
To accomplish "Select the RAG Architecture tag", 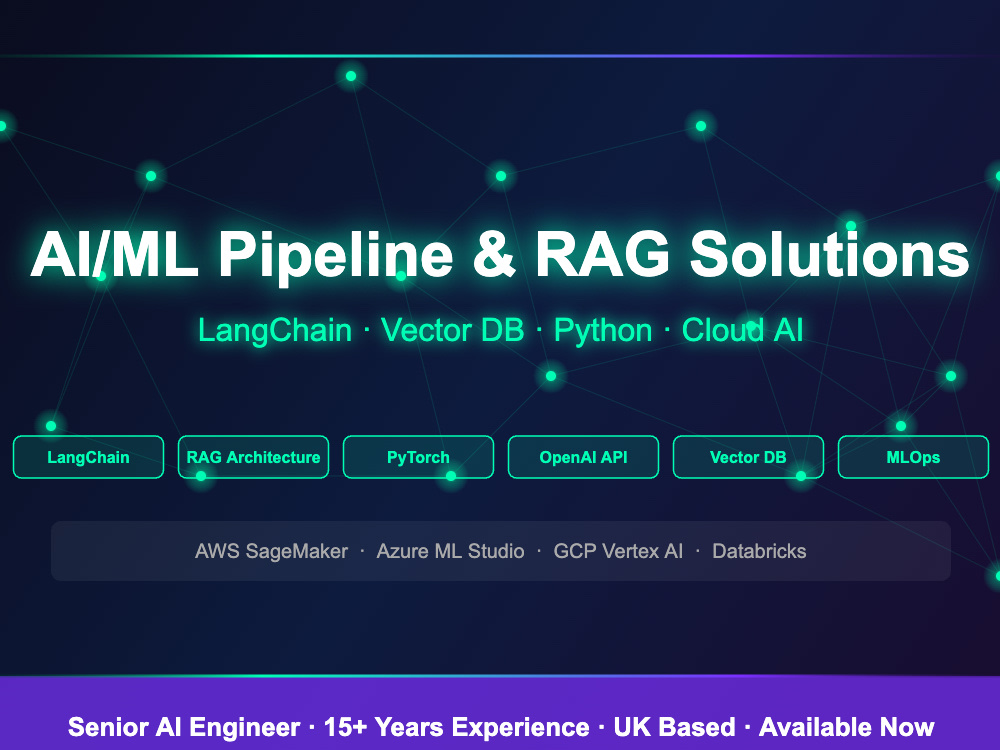I will pyautogui.click(x=253, y=457).
